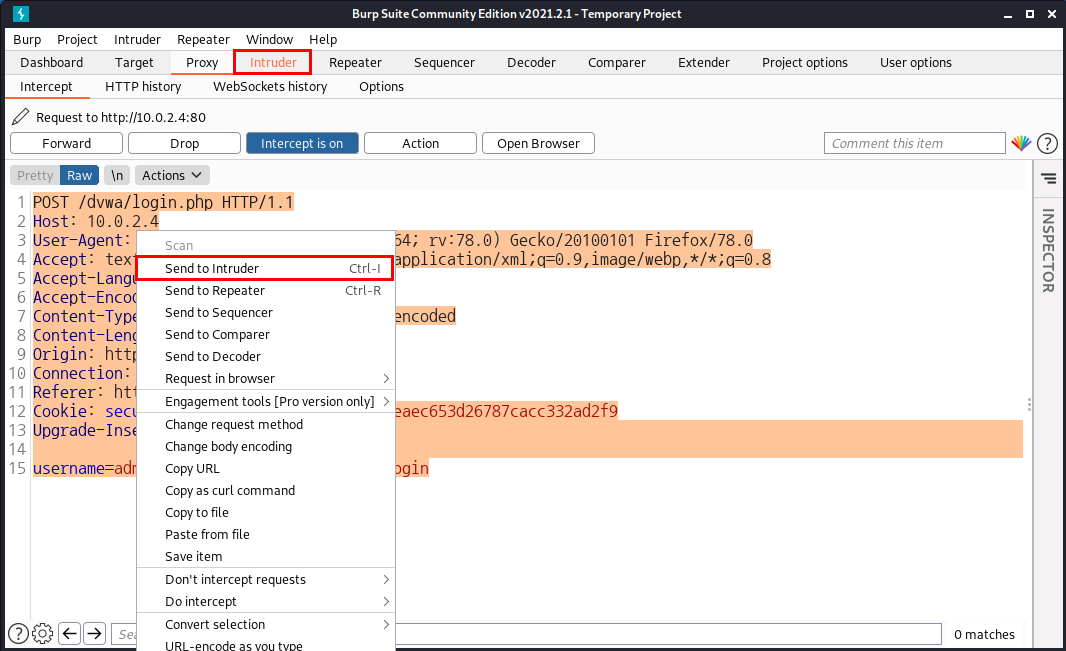Click Comment this item field
Screen dimensions: 1066x651
pyautogui.click(x=914, y=143)
